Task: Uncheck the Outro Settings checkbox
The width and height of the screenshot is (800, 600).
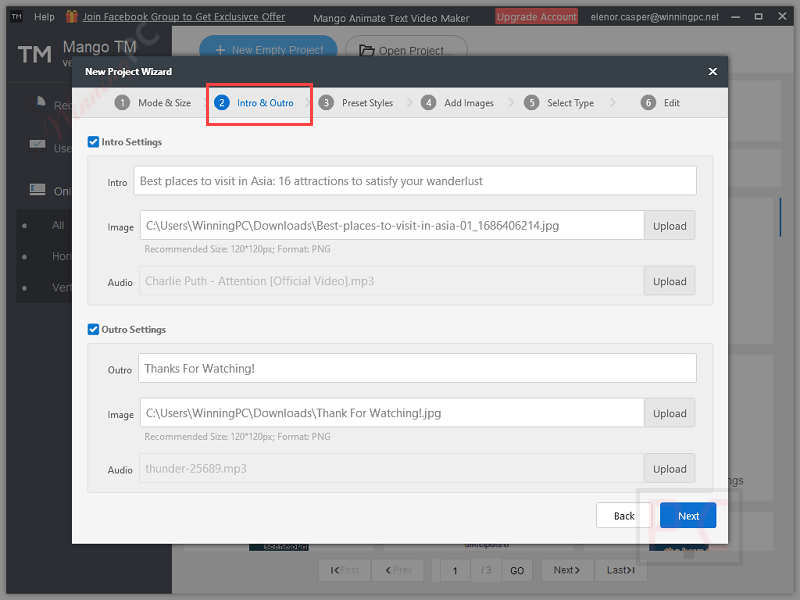Action: (x=93, y=329)
